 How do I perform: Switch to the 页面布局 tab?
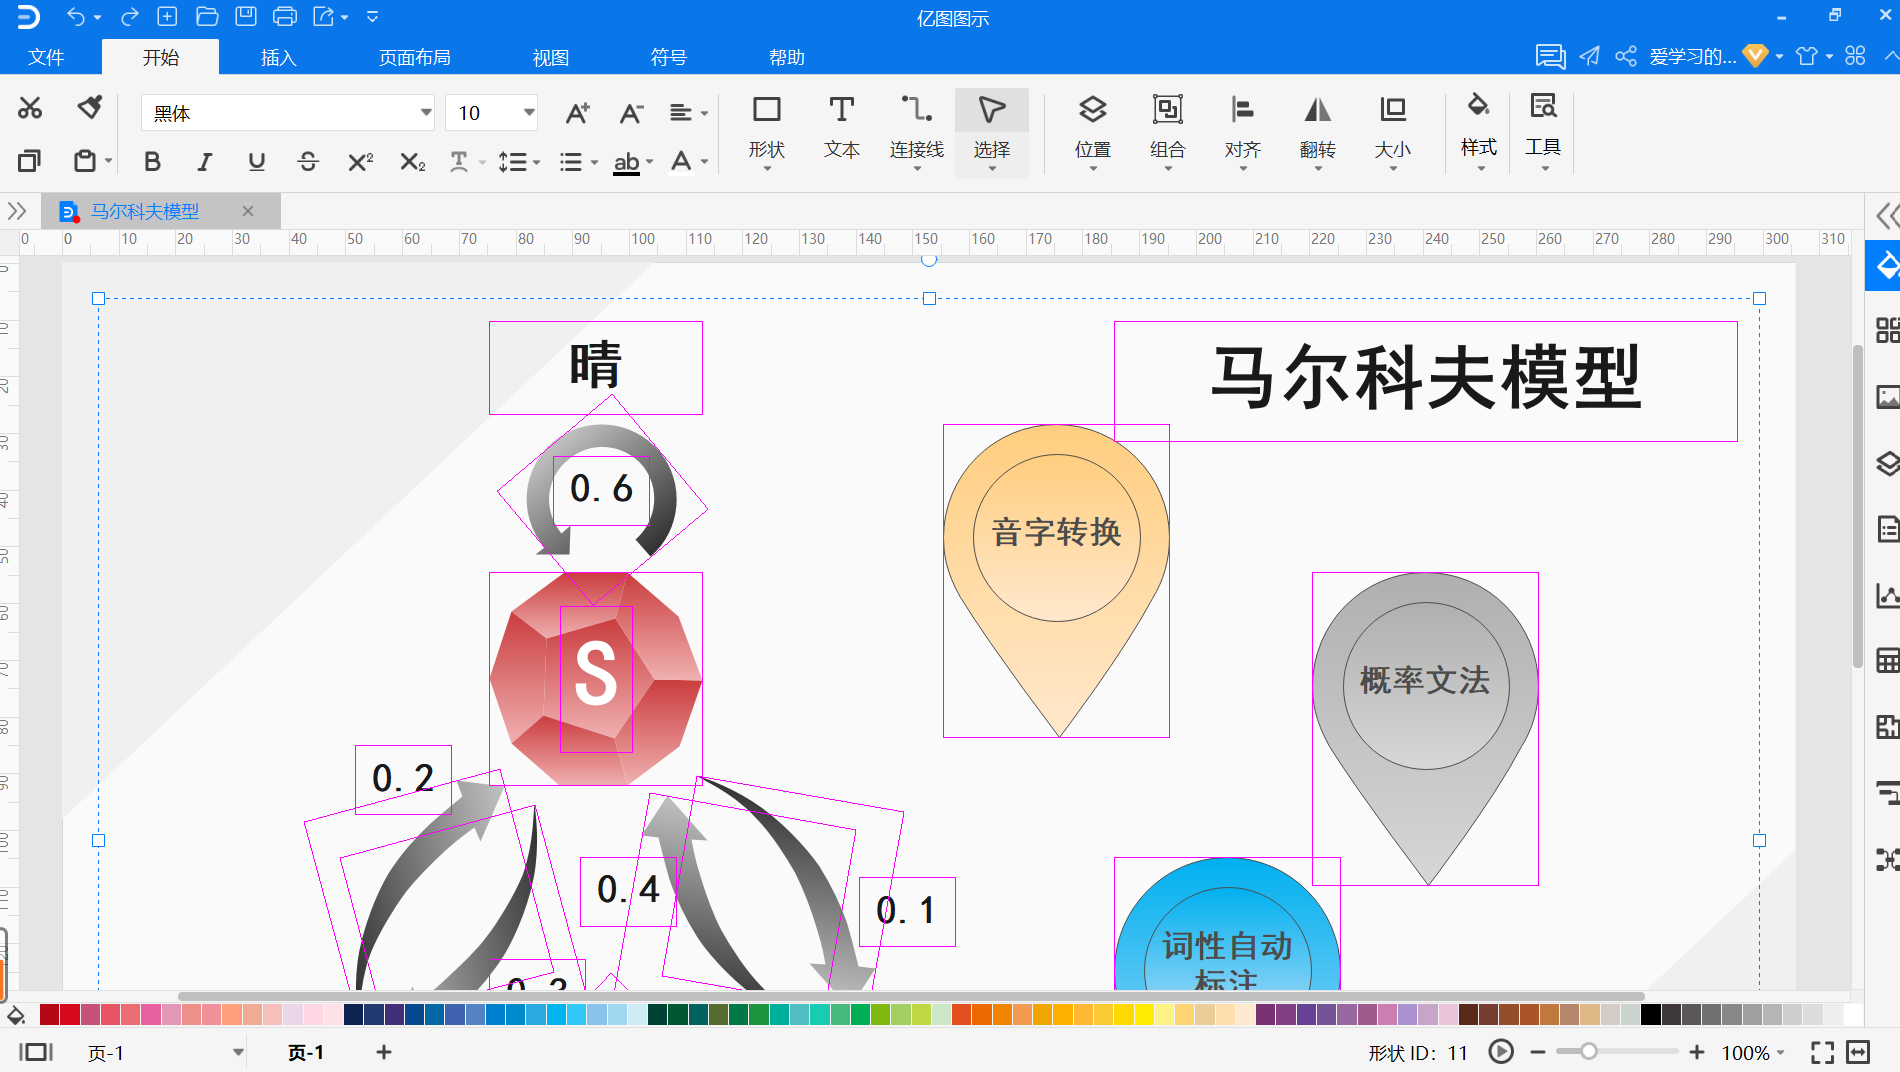tap(414, 57)
